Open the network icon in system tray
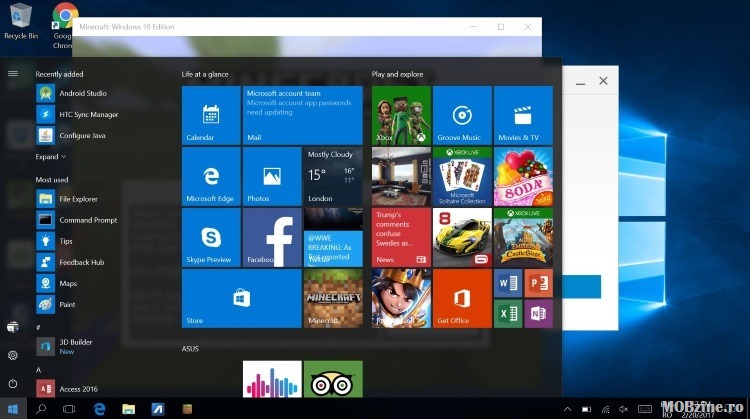 [605, 409]
